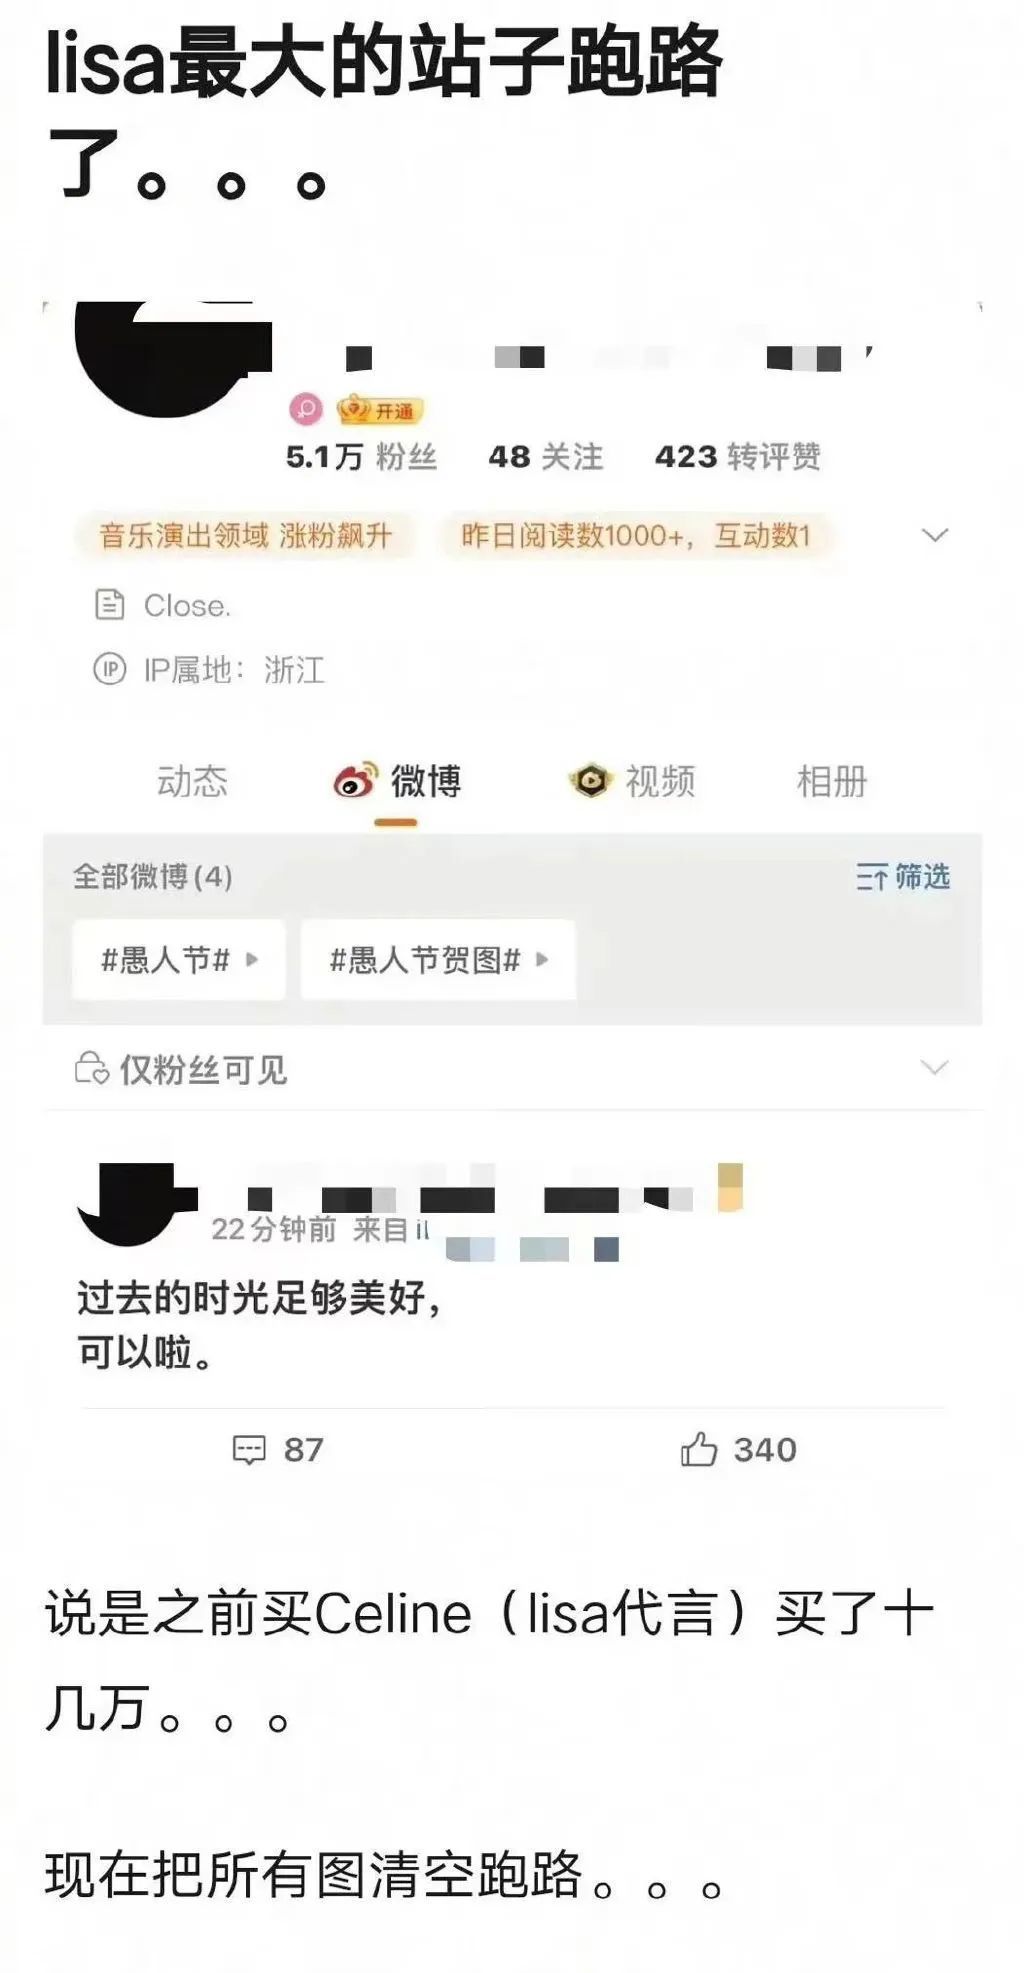Screen dimensions: 1024x1973
Task: Tap the Weibo eye logo icon
Action: (x=355, y=781)
